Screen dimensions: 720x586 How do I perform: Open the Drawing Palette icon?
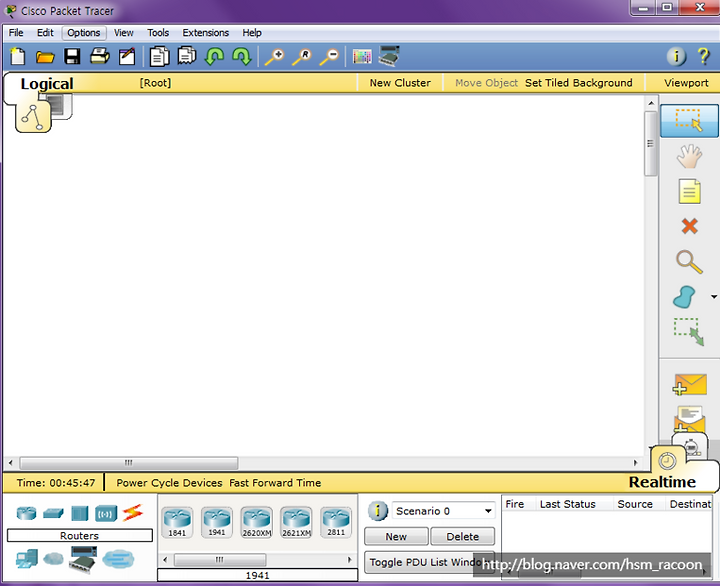click(x=362, y=57)
